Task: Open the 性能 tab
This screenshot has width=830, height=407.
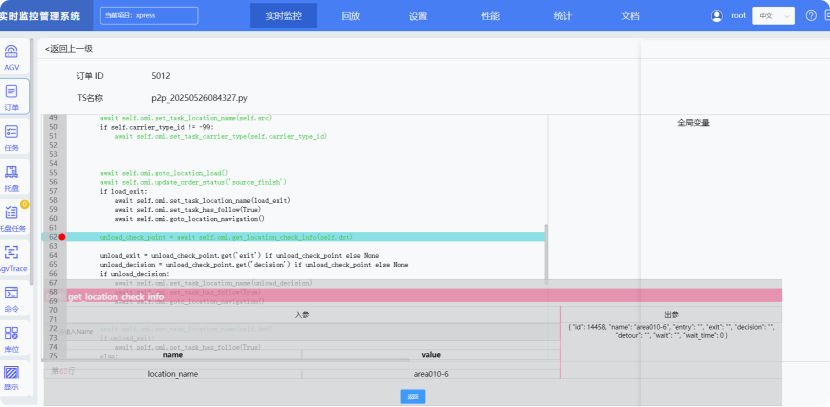Action: [490, 16]
